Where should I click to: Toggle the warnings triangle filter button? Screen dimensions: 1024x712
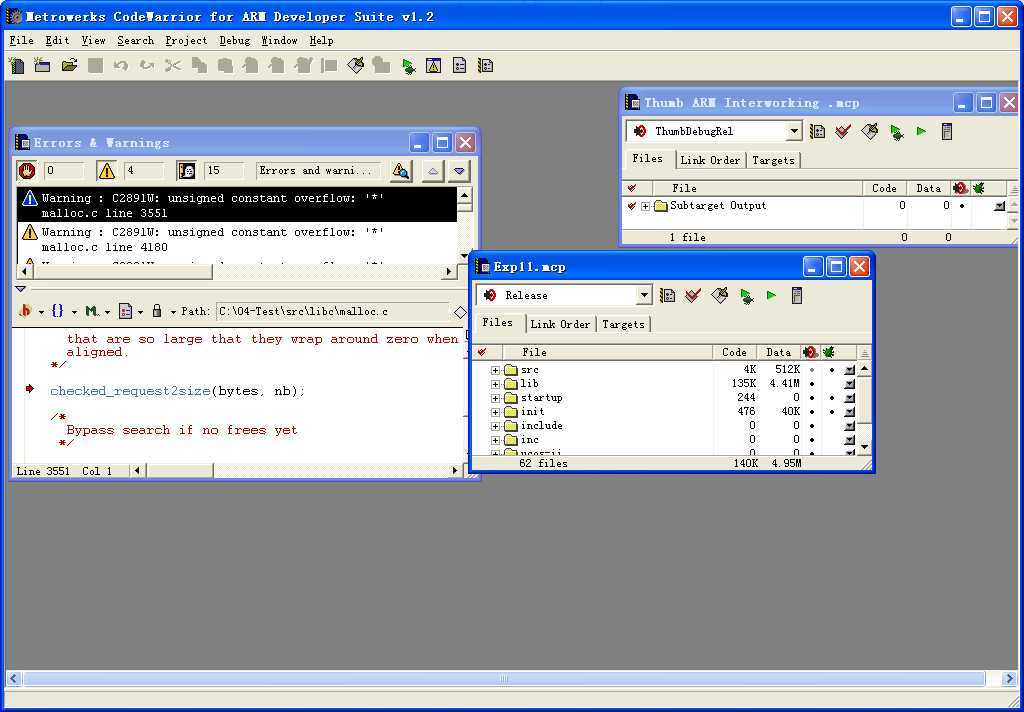pos(106,171)
